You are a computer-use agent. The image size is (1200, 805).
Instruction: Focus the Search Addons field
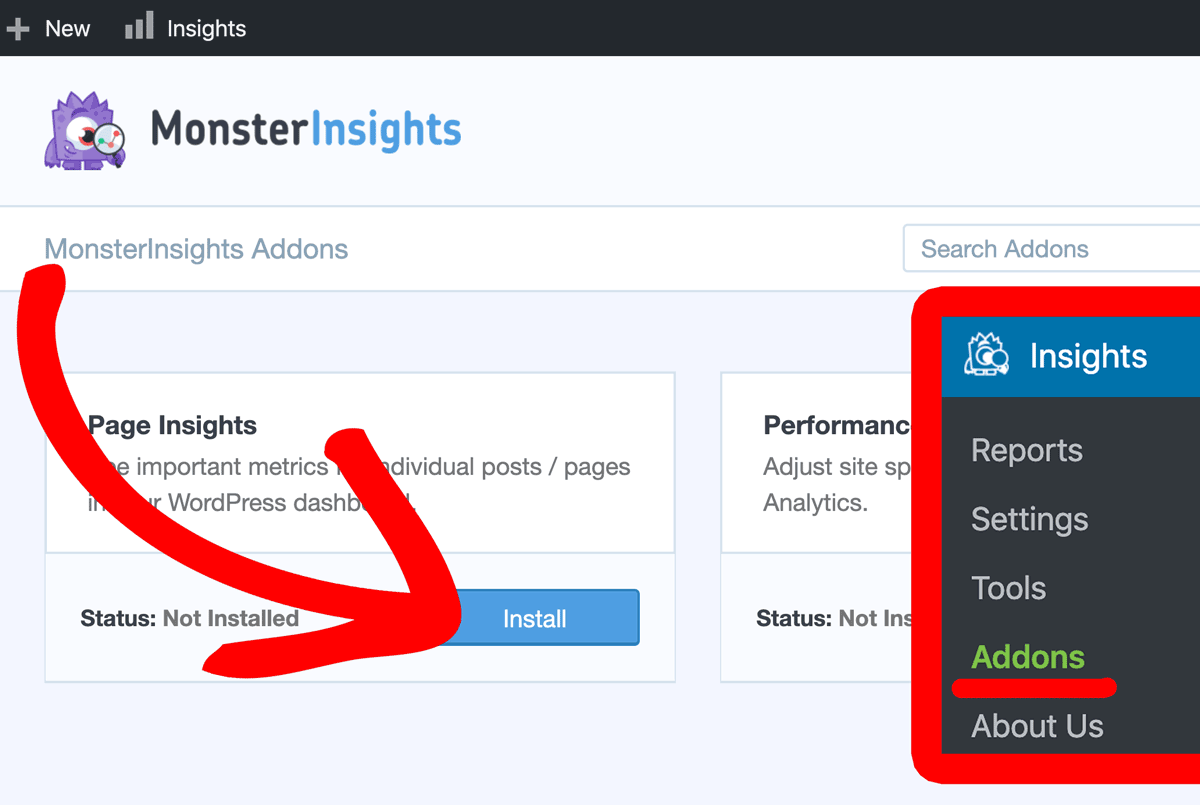tap(1051, 248)
